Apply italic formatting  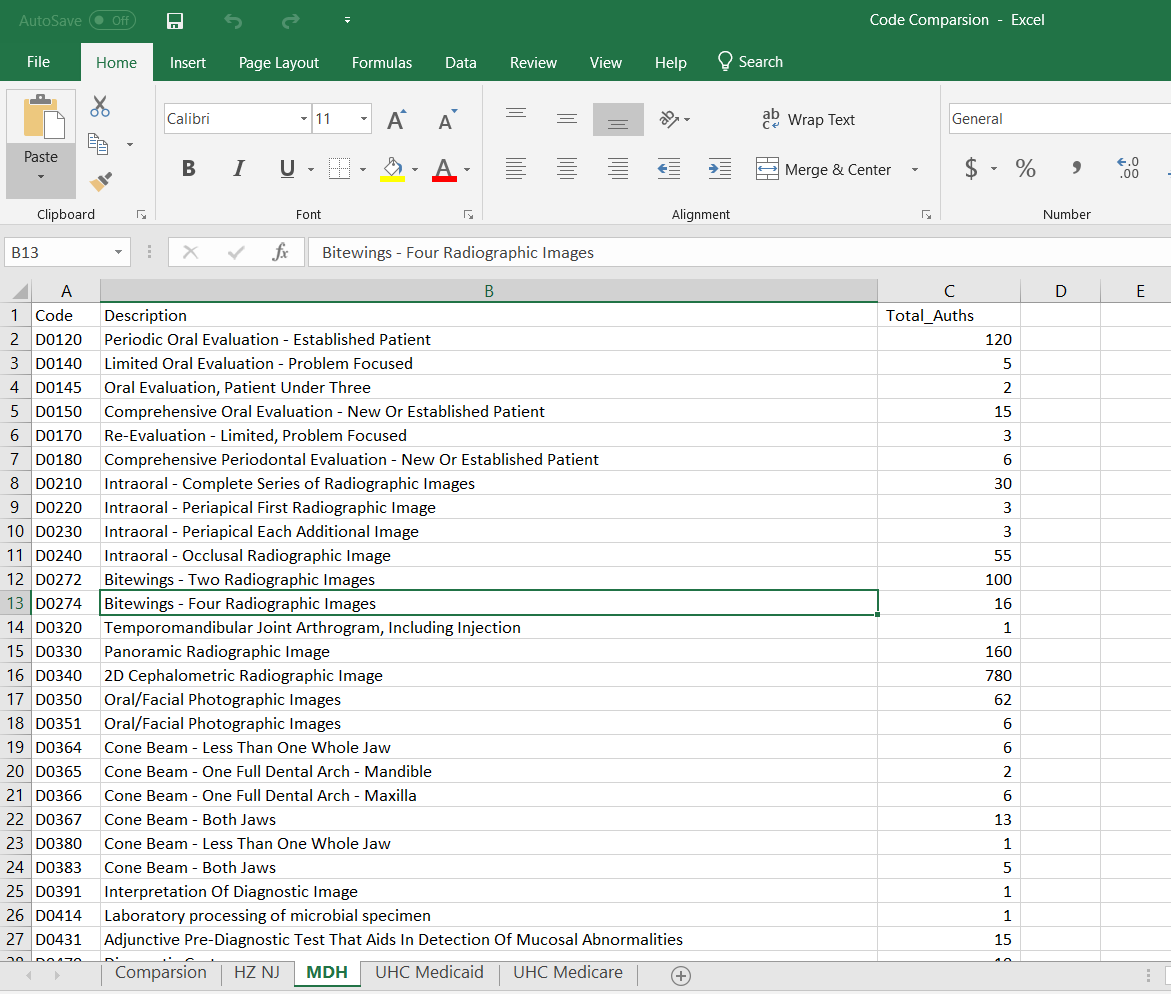click(238, 168)
